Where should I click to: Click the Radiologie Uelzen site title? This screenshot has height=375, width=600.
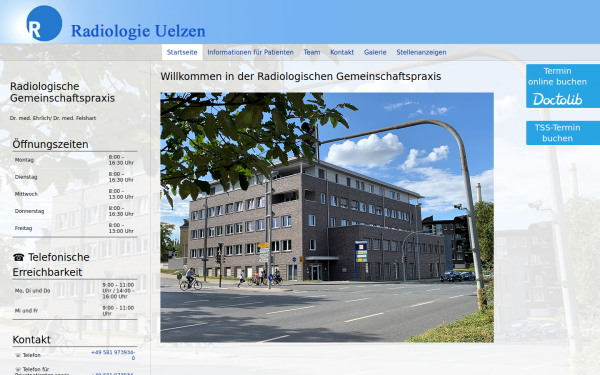point(138,31)
